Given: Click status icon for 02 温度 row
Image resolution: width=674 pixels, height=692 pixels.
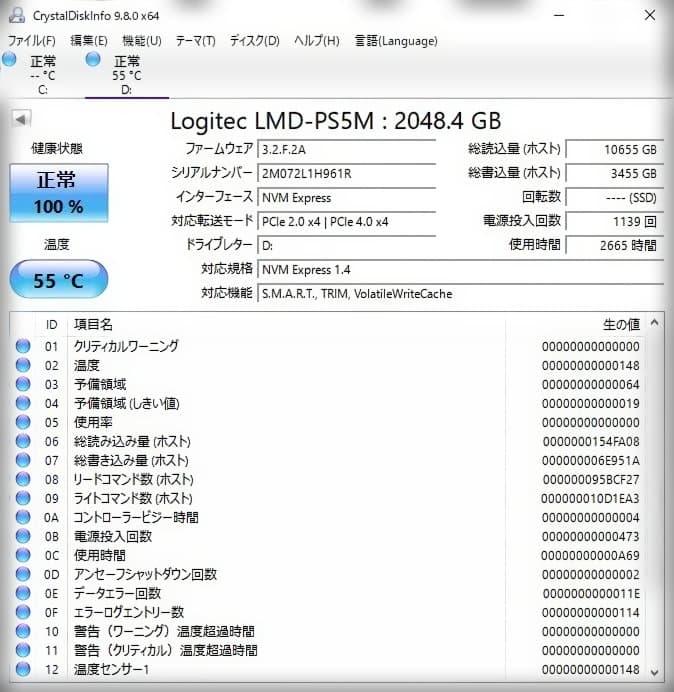Looking at the screenshot, I should (23, 365).
